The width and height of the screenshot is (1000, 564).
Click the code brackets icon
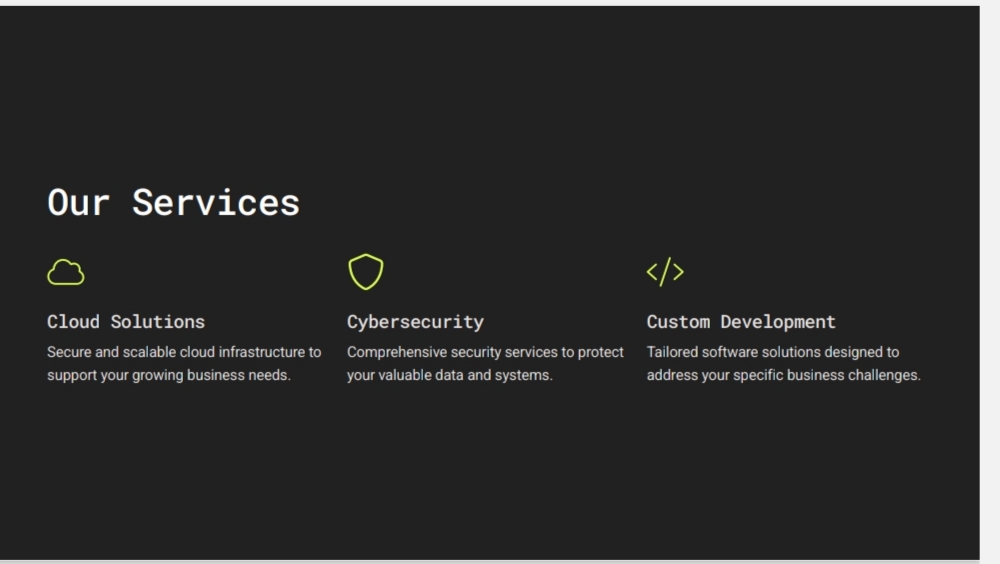pyautogui.click(x=665, y=272)
